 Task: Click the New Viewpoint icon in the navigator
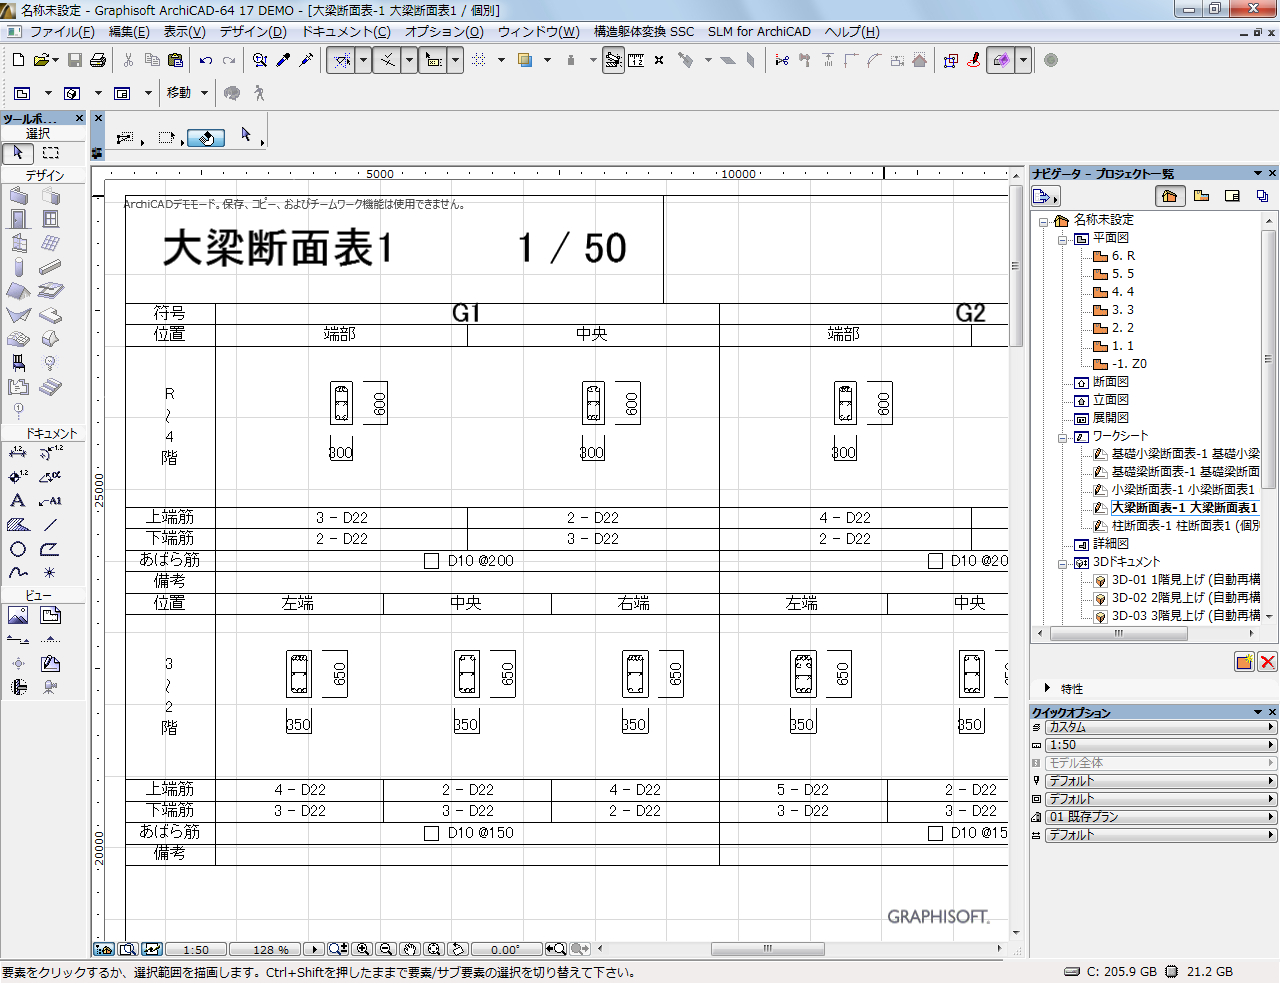(x=1244, y=661)
